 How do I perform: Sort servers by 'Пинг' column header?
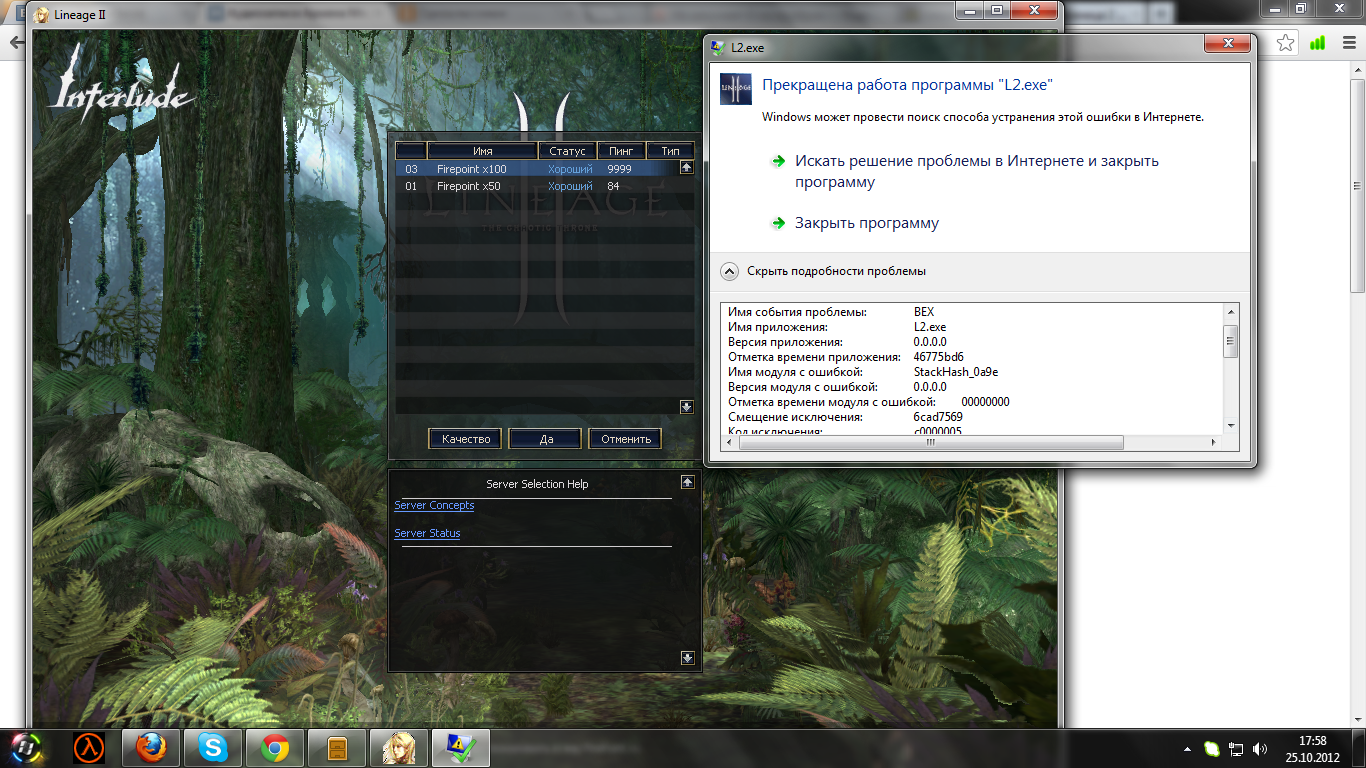click(620, 151)
